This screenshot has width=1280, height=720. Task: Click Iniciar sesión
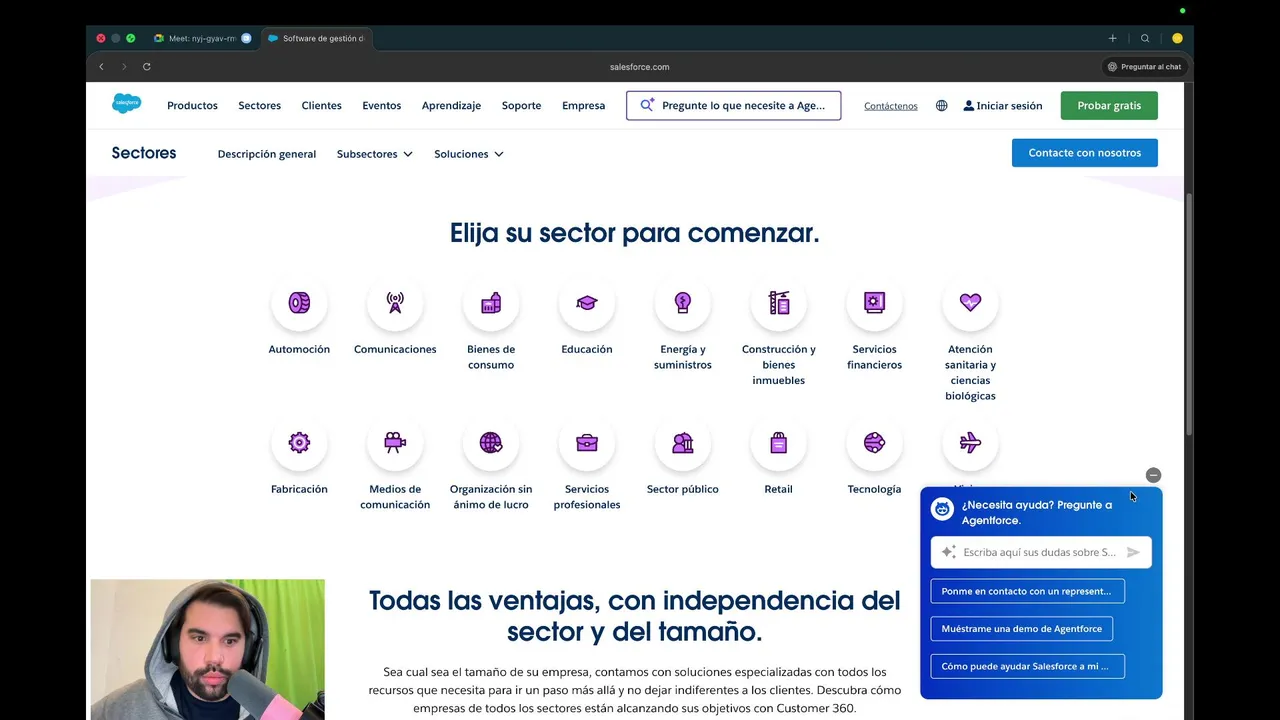[1002, 105]
